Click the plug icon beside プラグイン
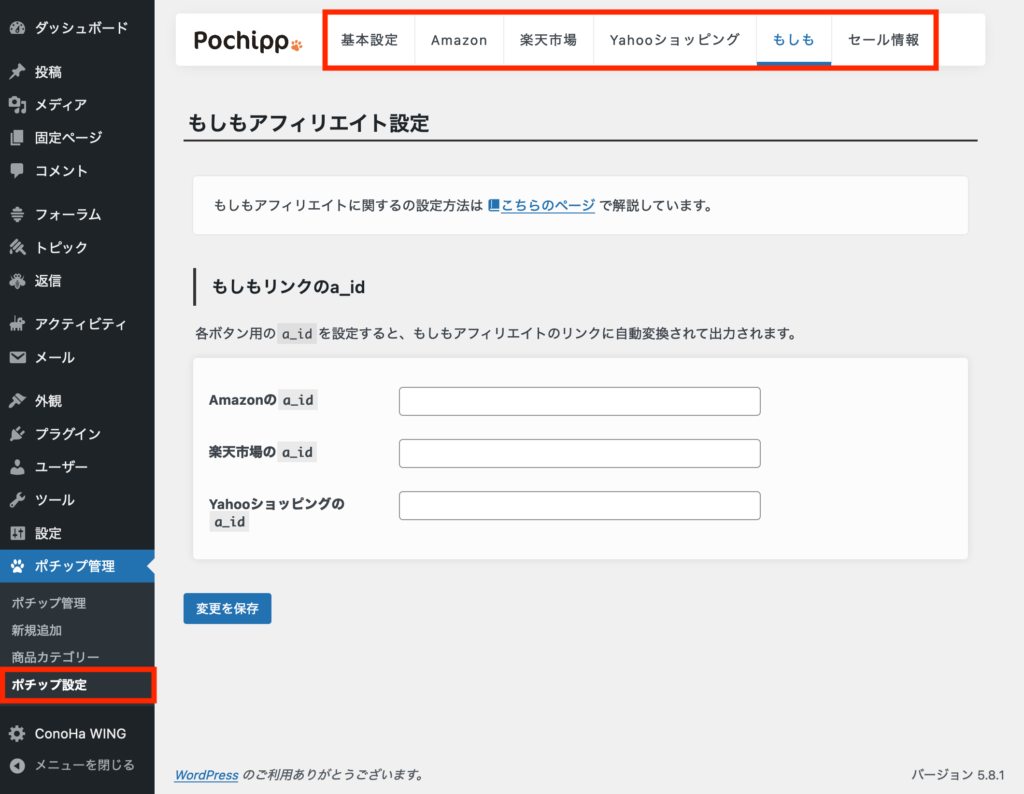Viewport: 1024px width, 794px height. tap(18, 434)
